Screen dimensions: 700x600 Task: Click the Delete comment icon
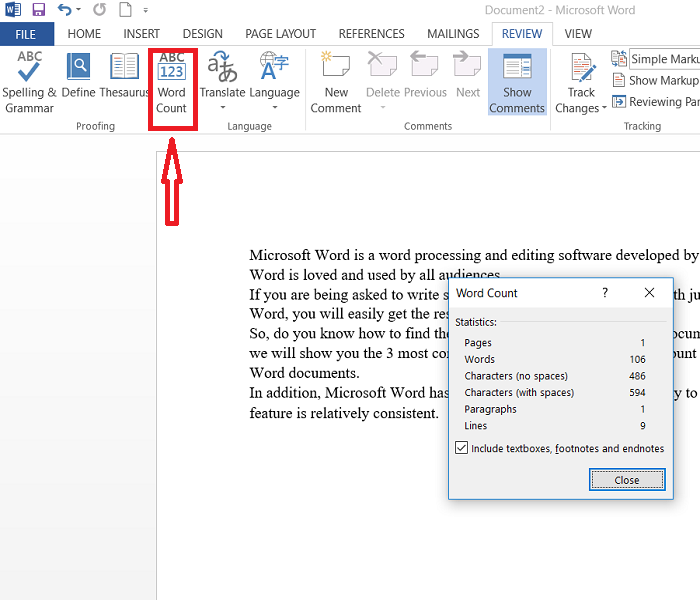(382, 63)
